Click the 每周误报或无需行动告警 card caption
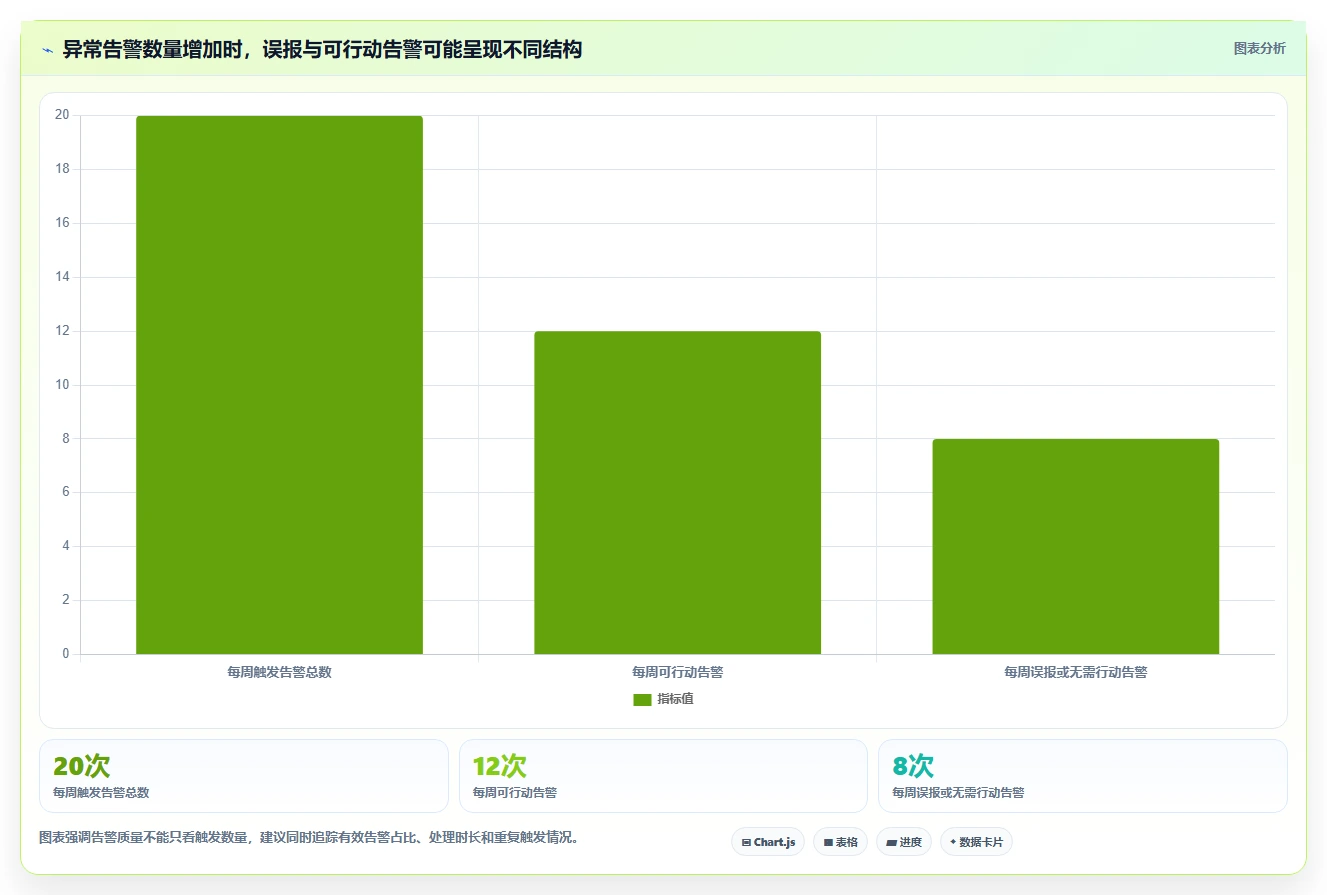This screenshot has height=895, width=1327. click(x=958, y=792)
